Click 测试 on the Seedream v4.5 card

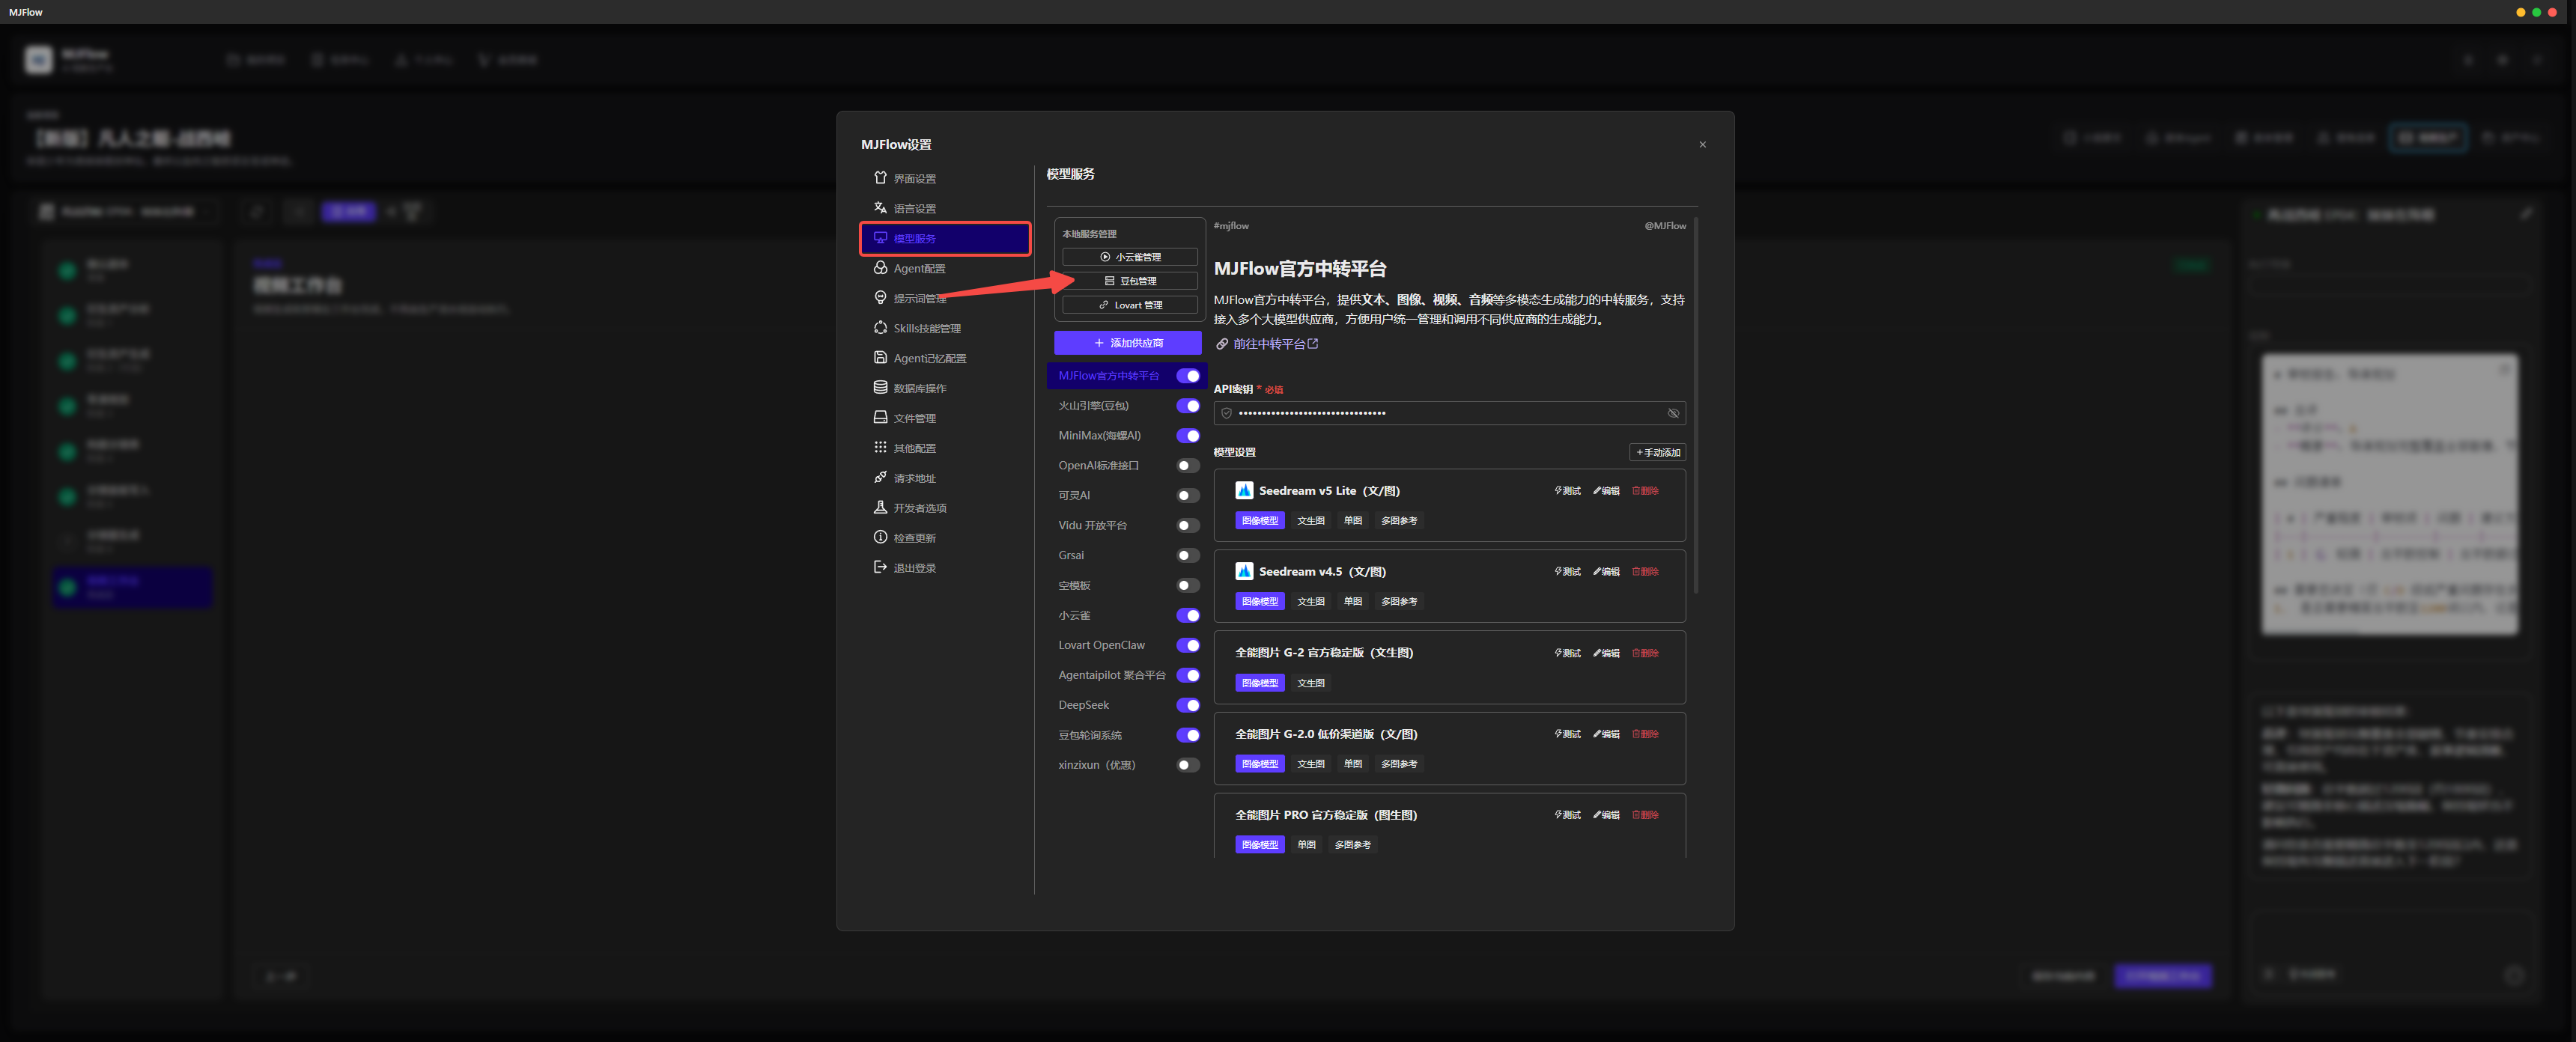click(x=1567, y=572)
